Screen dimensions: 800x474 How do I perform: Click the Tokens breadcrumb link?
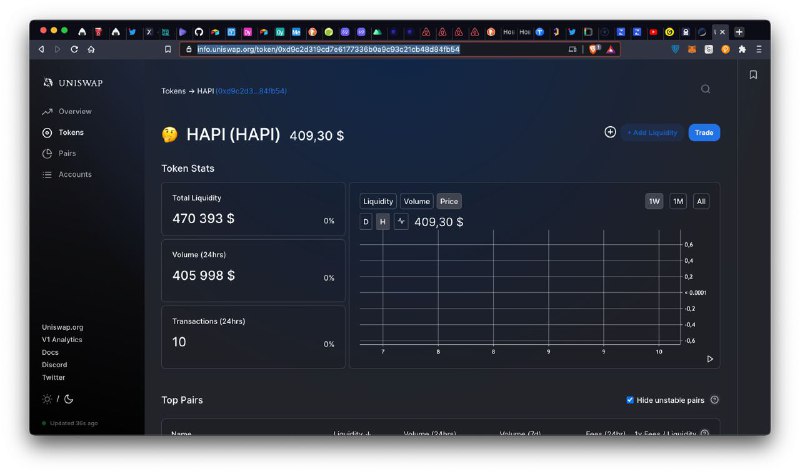(173, 91)
